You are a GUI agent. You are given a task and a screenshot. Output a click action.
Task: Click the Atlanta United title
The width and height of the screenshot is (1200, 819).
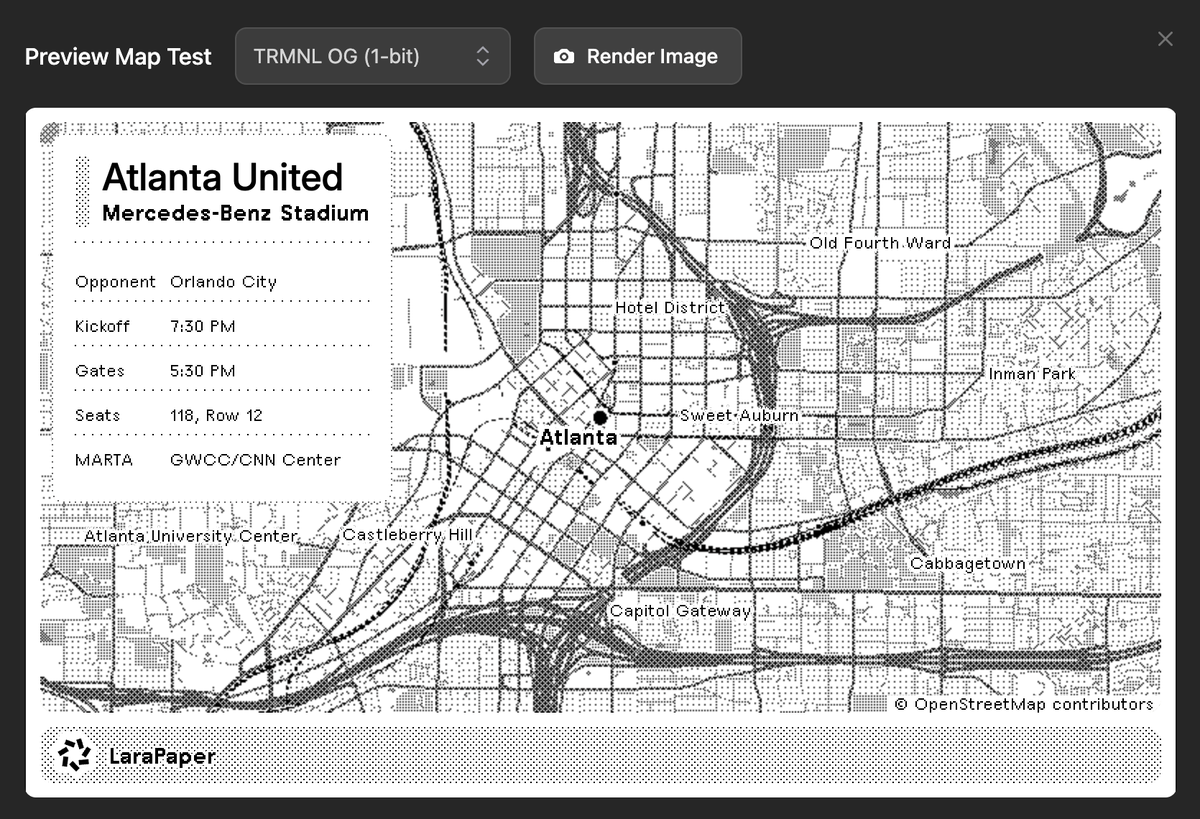(222, 177)
